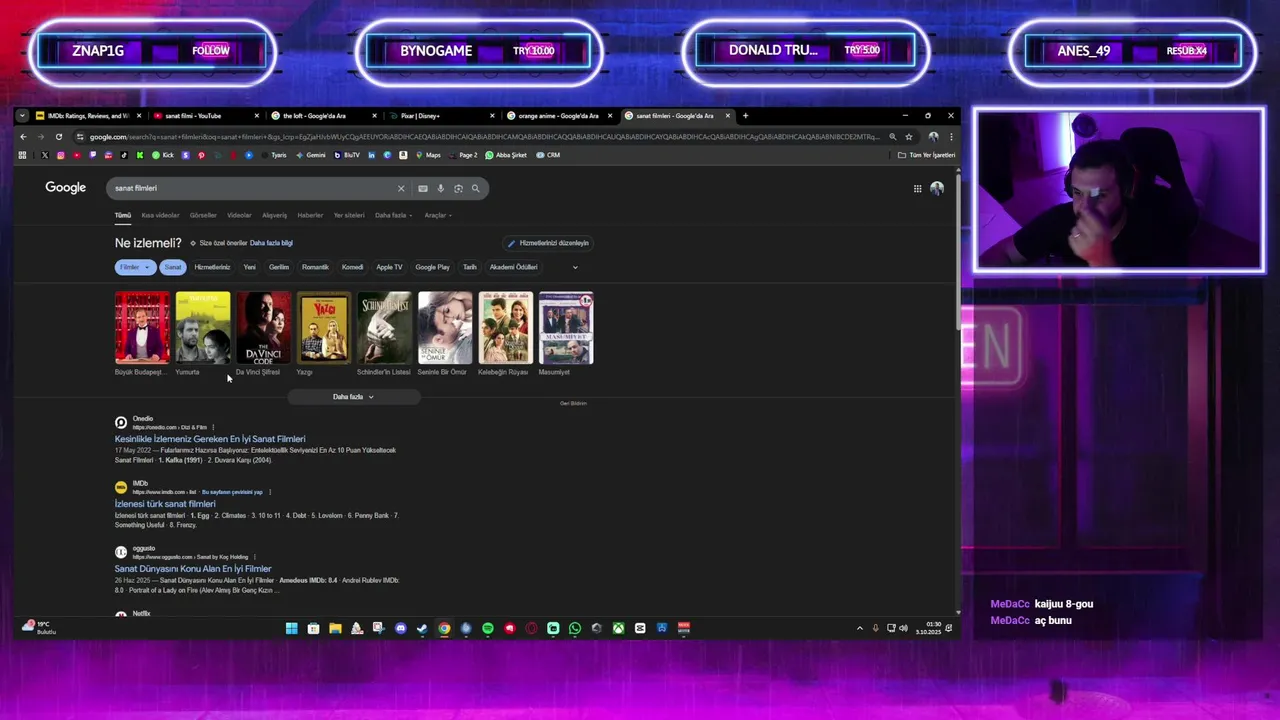The image size is (1280, 720).
Task: Open the Araçlar tools dropdown
Action: tap(438, 215)
